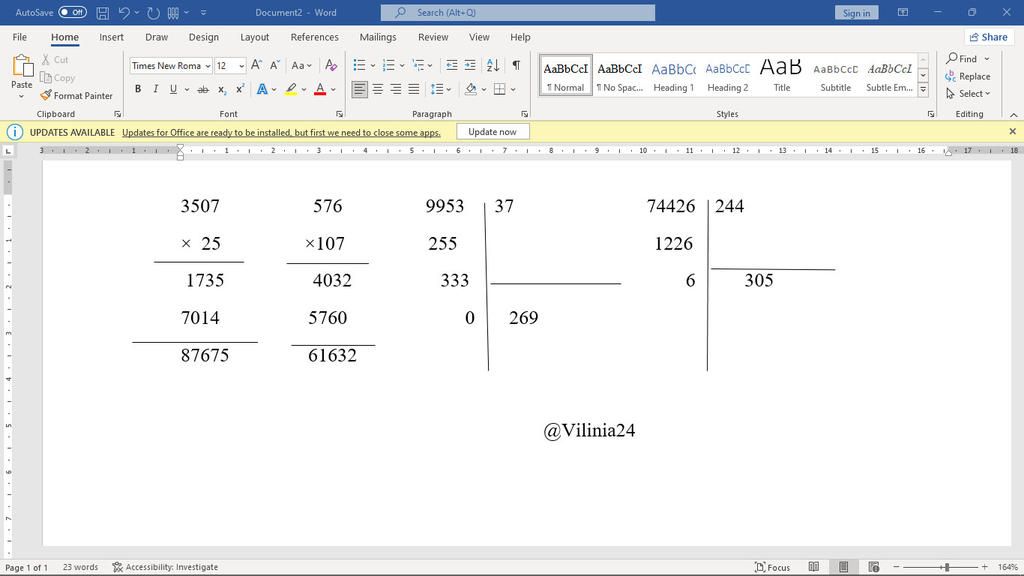Image resolution: width=1024 pixels, height=576 pixels.
Task: Switch to the Design tab
Action: (204, 37)
